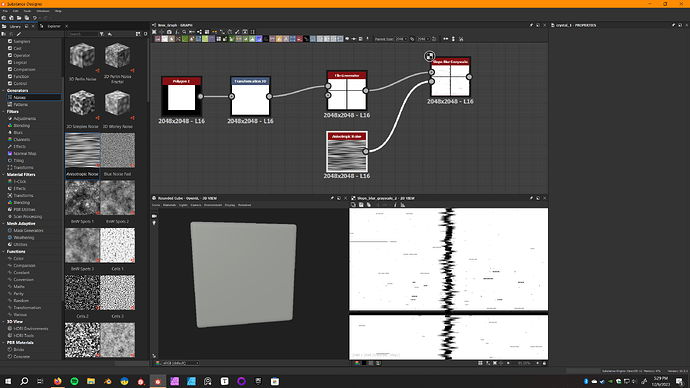Switch to the Explorer tab

pos(54,26)
